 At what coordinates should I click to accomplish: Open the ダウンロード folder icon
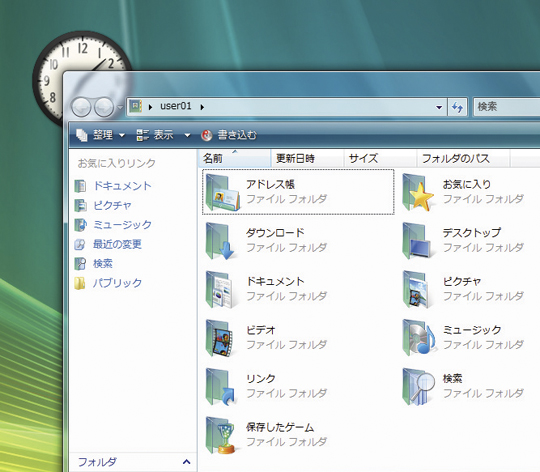[x=220, y=241]
